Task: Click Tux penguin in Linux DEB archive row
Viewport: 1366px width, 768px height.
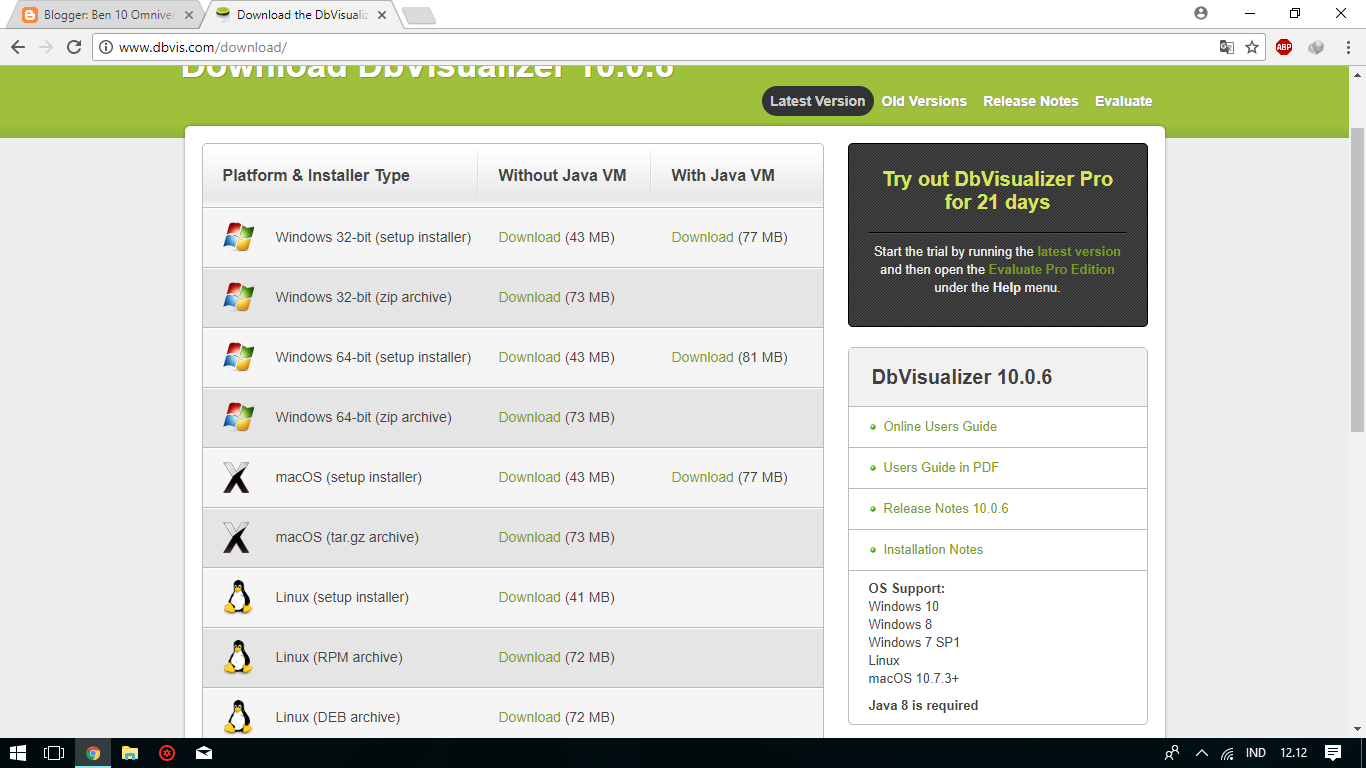Action: pyautogui.click(x=237, y=717)
